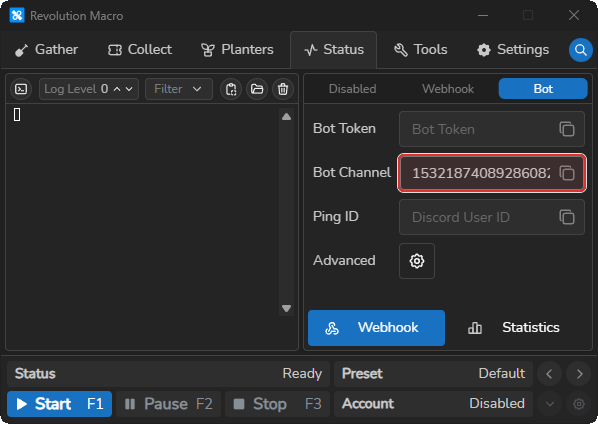Click the Bot Channel clipboard icon

pos(567,173)
